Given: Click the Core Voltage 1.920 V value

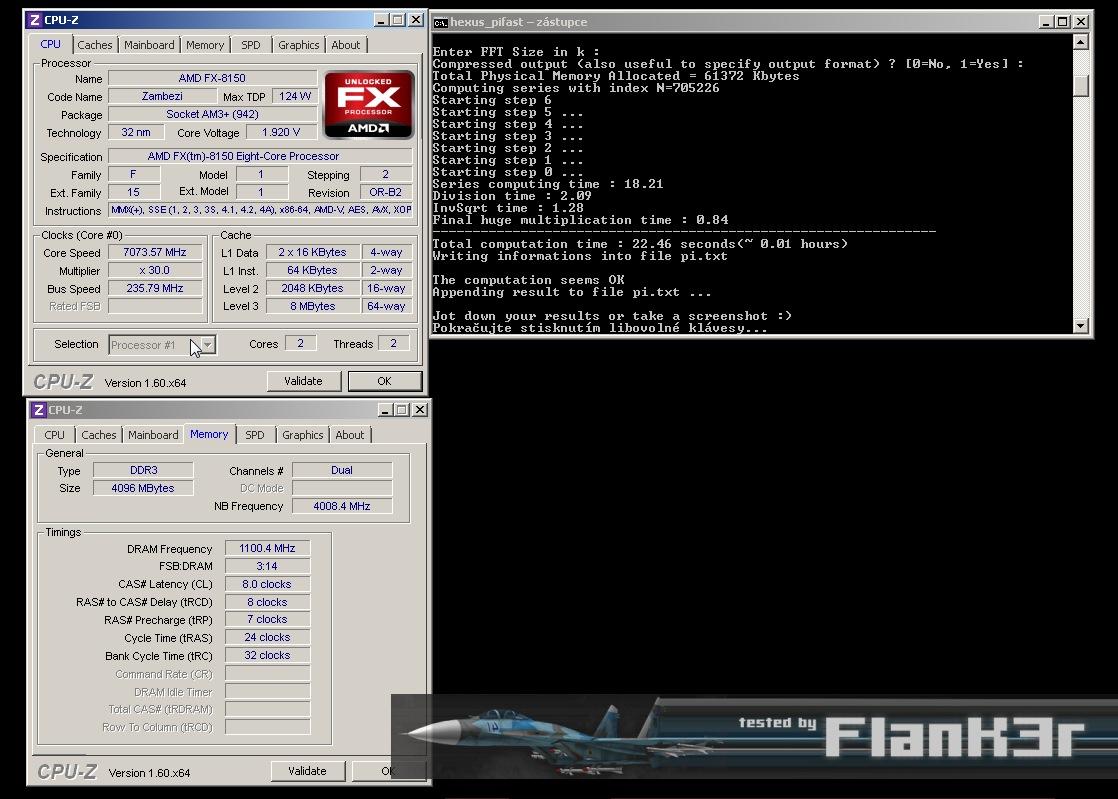Looking at the screenshot, I should point(281,133).
